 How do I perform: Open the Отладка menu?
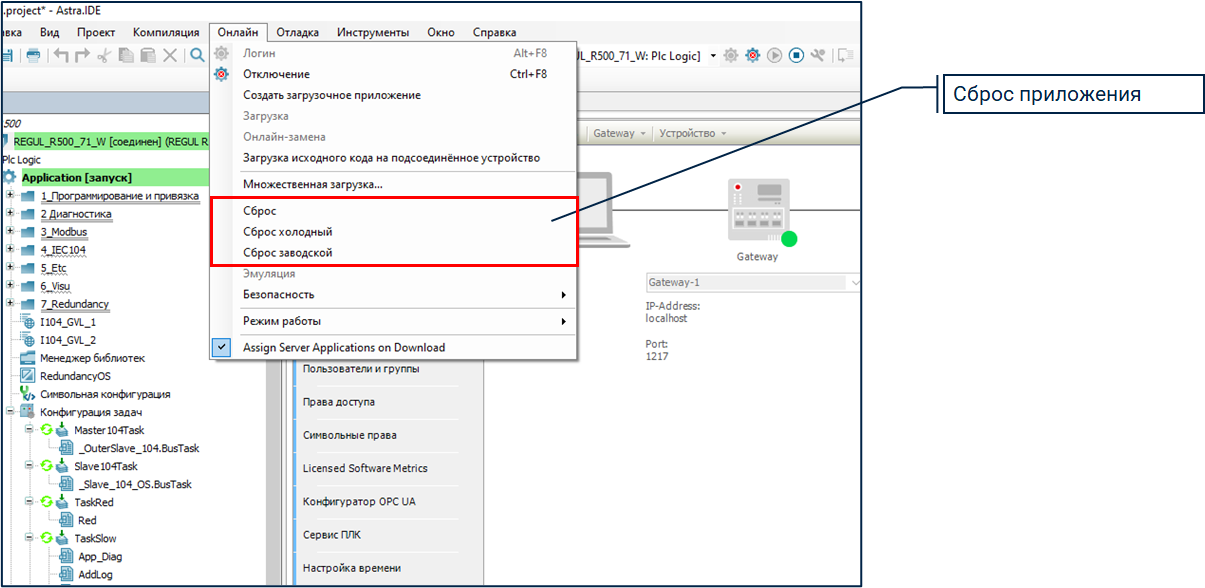(297, 32)
